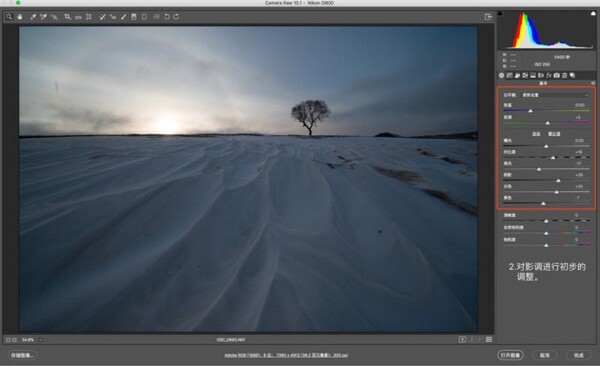Click the zoom out minus button
The height and width of the screenshot is (370, 600).
tap(8, 340)
